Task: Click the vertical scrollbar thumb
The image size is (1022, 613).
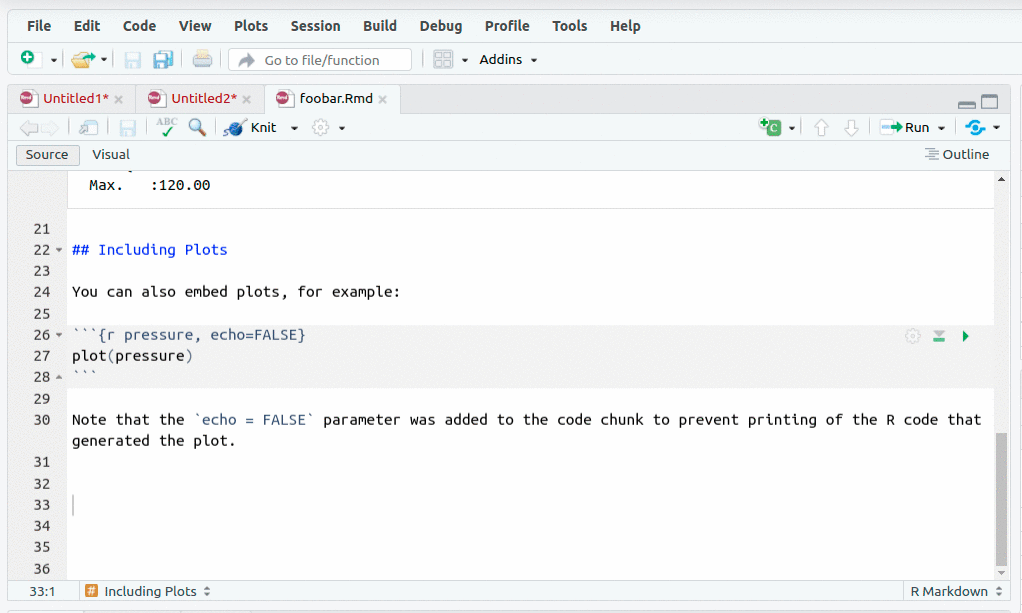Action: click(1001, 500)
